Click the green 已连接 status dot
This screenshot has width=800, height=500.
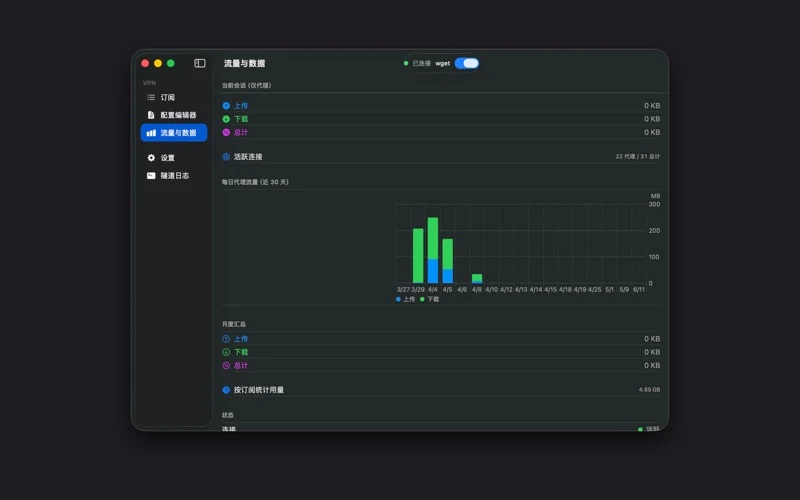[x=406, y=63]
